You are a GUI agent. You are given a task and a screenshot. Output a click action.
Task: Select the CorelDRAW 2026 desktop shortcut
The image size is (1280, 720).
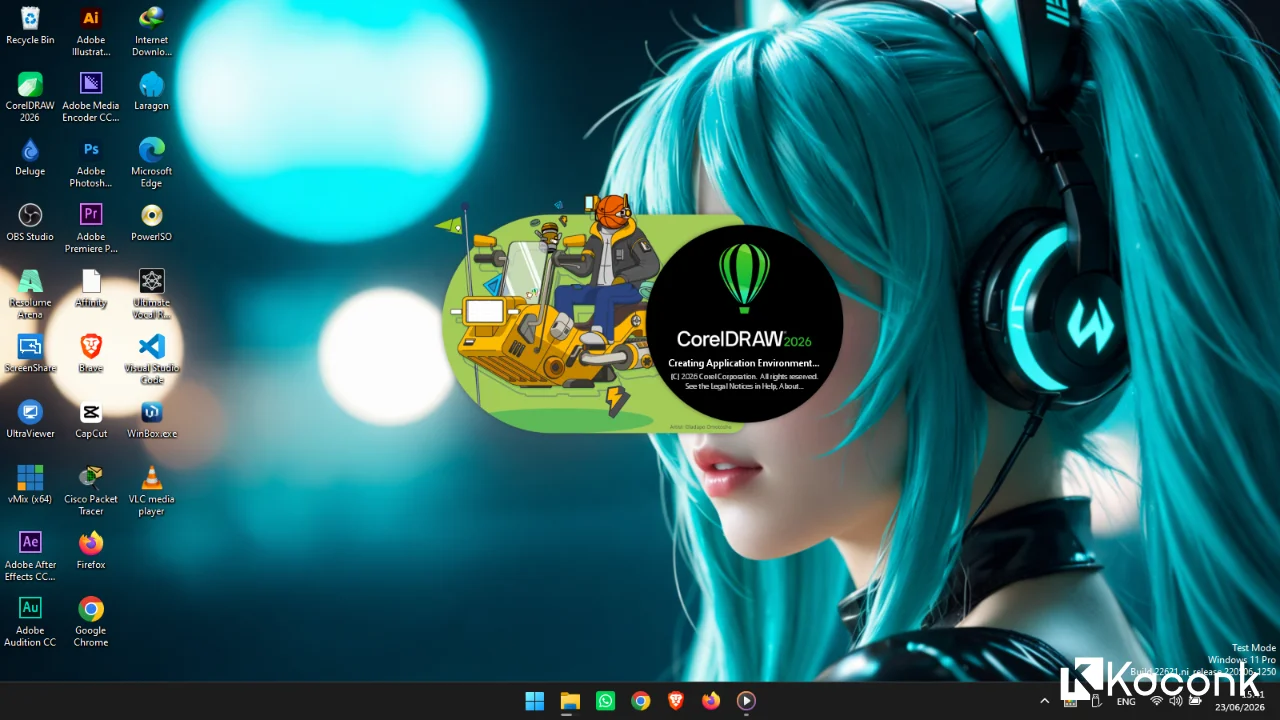[x=30, y=97]
